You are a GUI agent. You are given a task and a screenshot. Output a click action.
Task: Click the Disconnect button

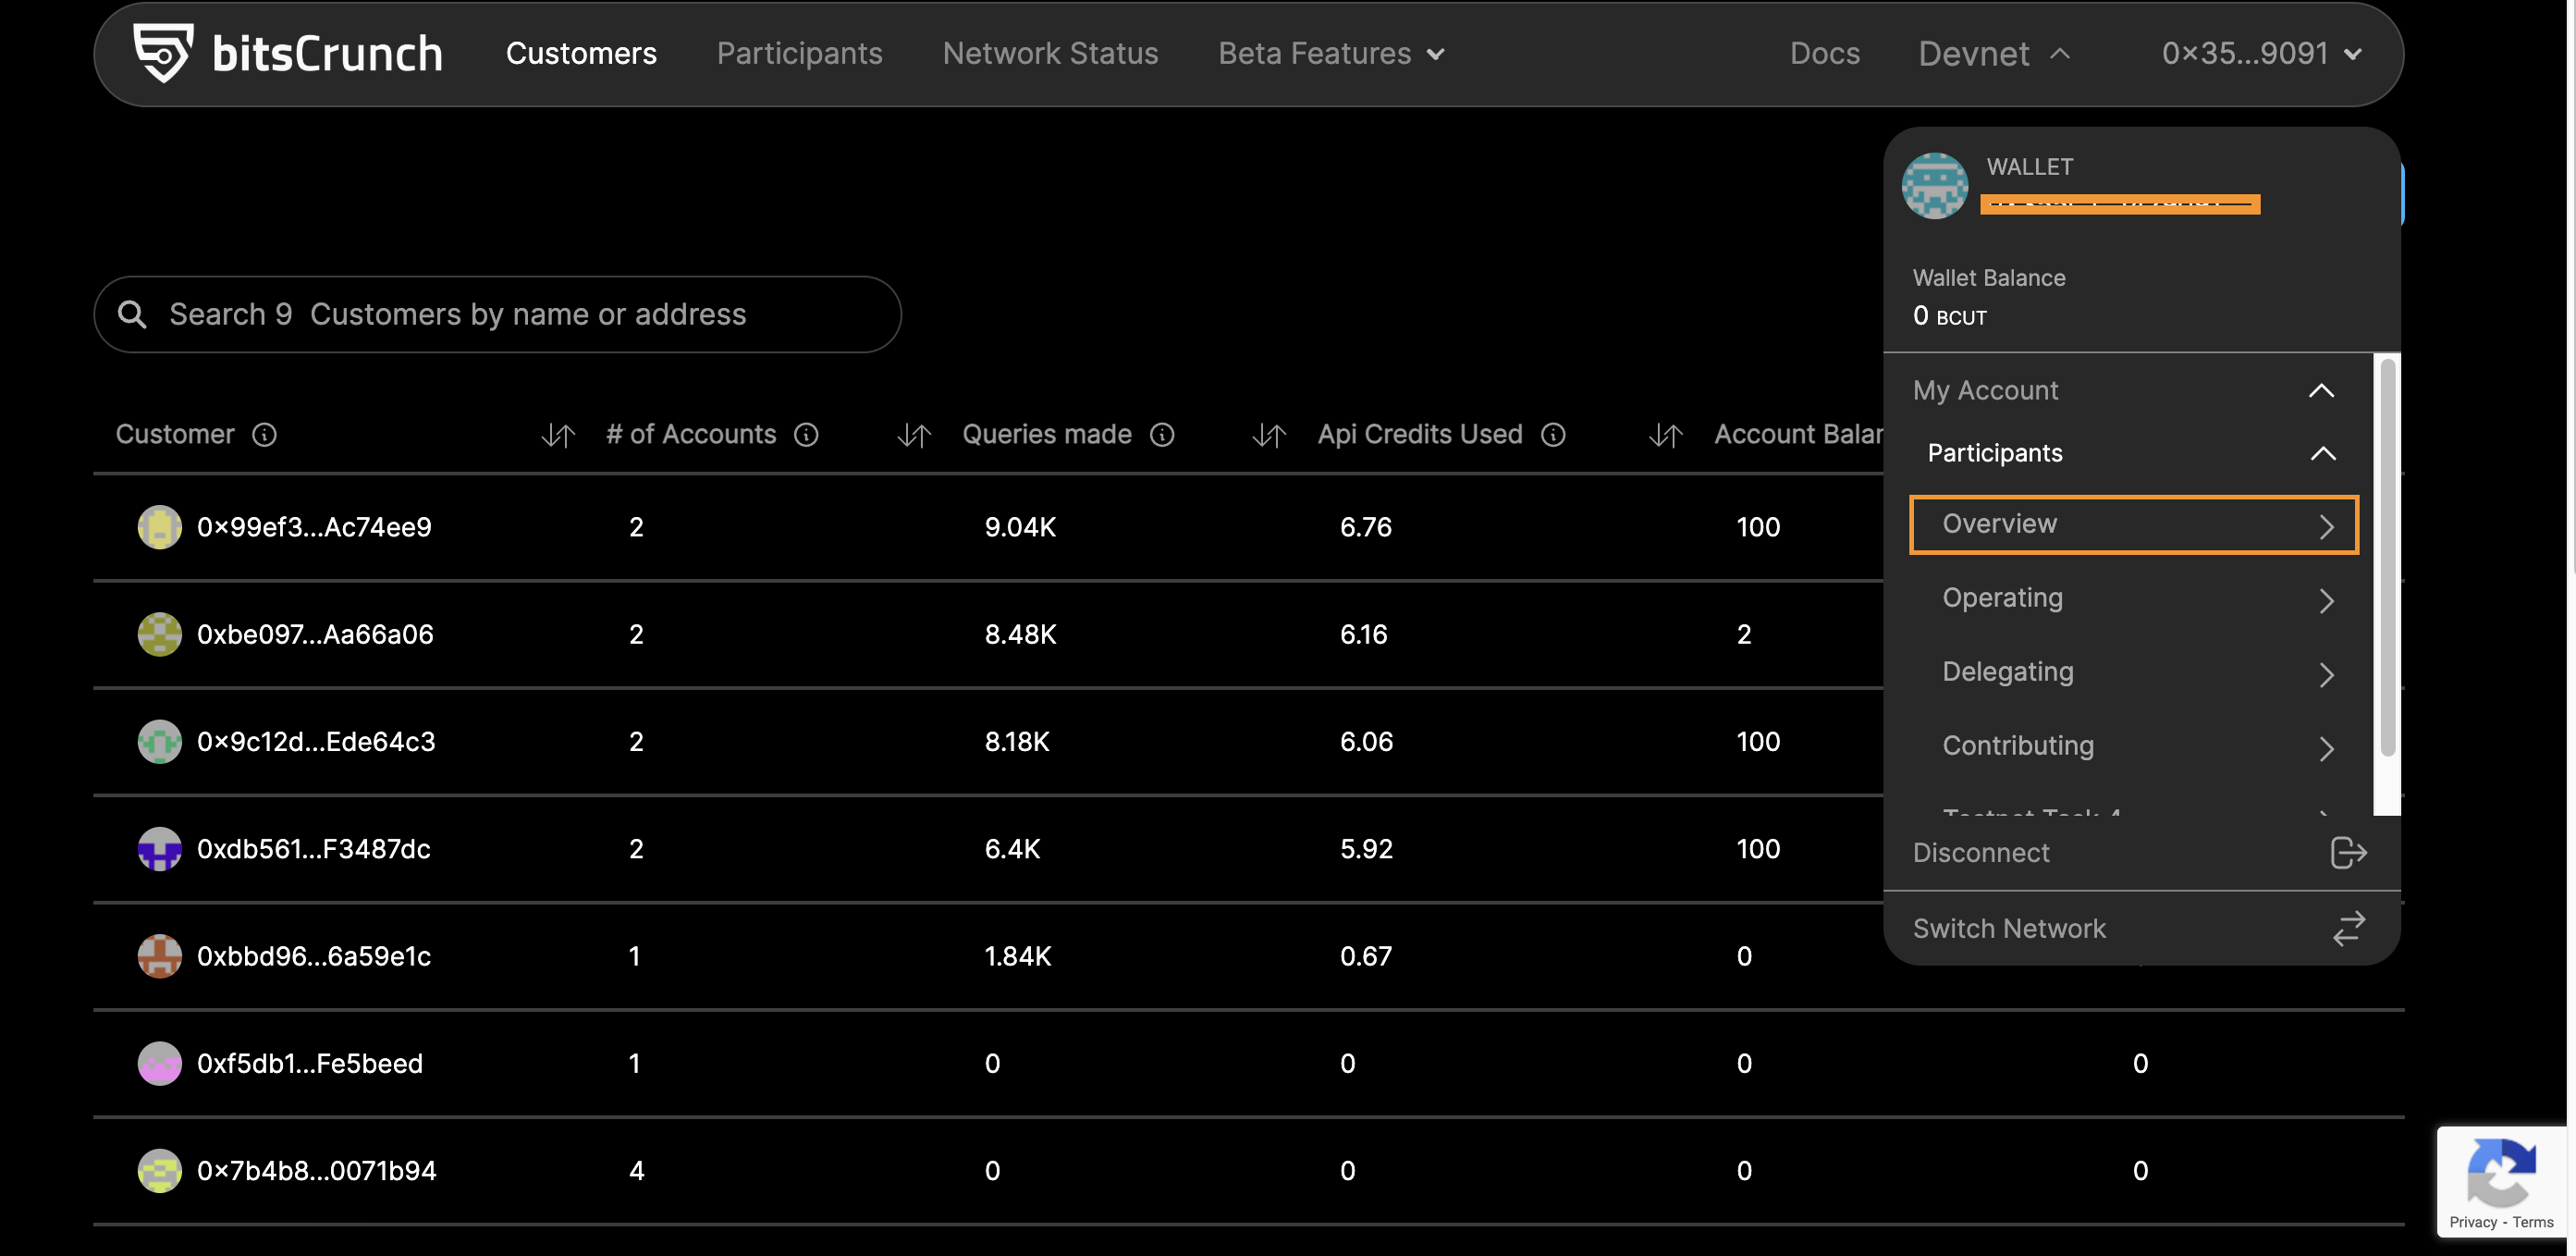2141,853
